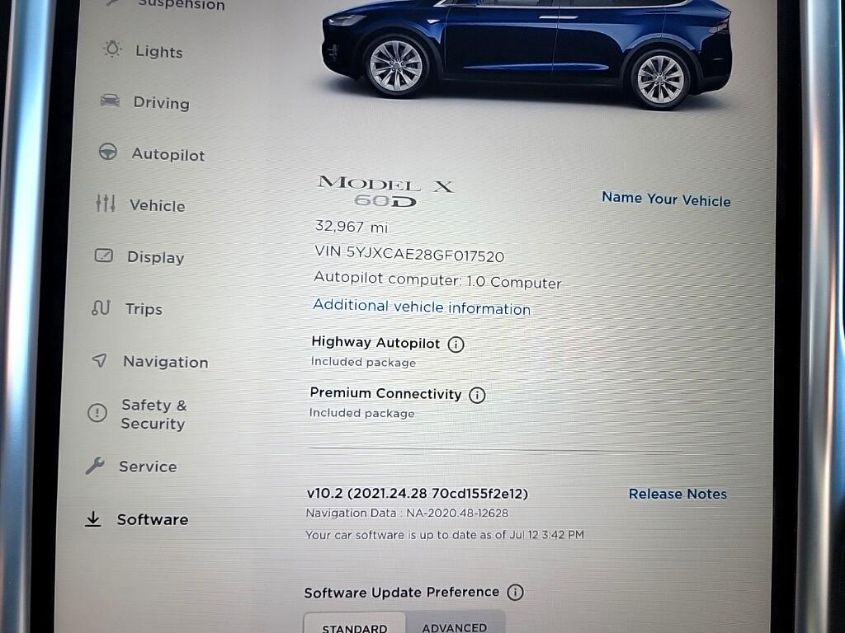Select ADVANCED update preference
This screenshot has width=845, height=633.
454,623
